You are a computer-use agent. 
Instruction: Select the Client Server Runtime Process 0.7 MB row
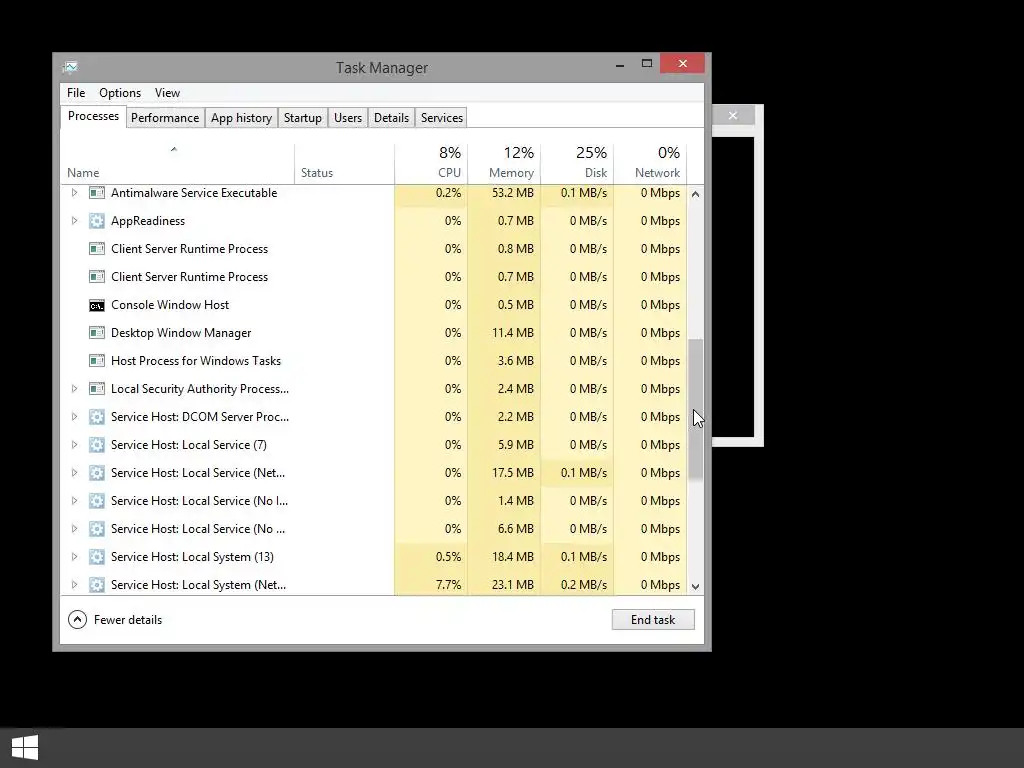374,277
